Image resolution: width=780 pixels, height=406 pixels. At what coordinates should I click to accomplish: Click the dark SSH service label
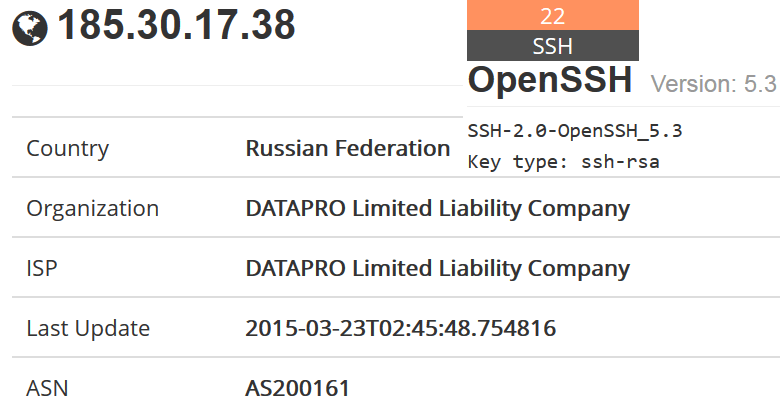pos(553,45)
